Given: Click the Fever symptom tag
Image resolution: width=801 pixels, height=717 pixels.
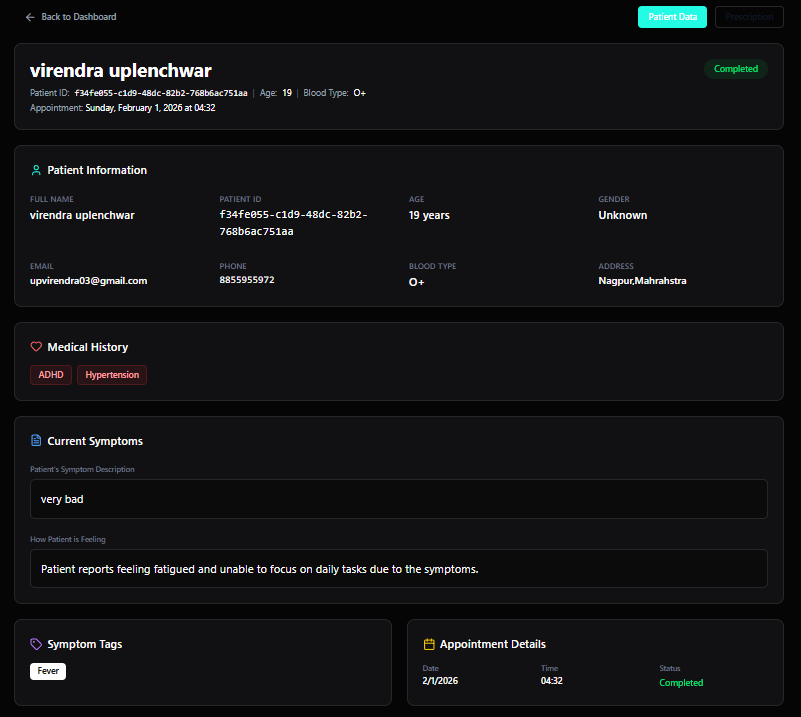Looking at the screenshot, I should [x=48, y=671].
